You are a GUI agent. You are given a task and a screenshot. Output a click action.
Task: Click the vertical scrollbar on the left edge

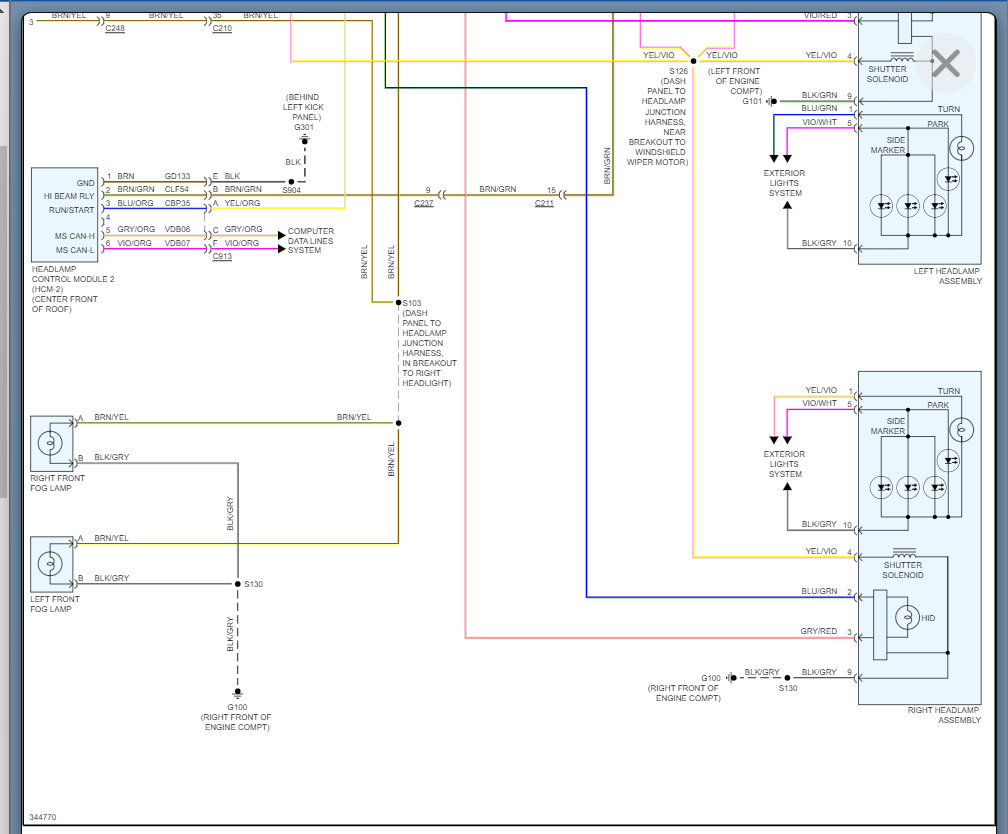click(x=3, y=322)
